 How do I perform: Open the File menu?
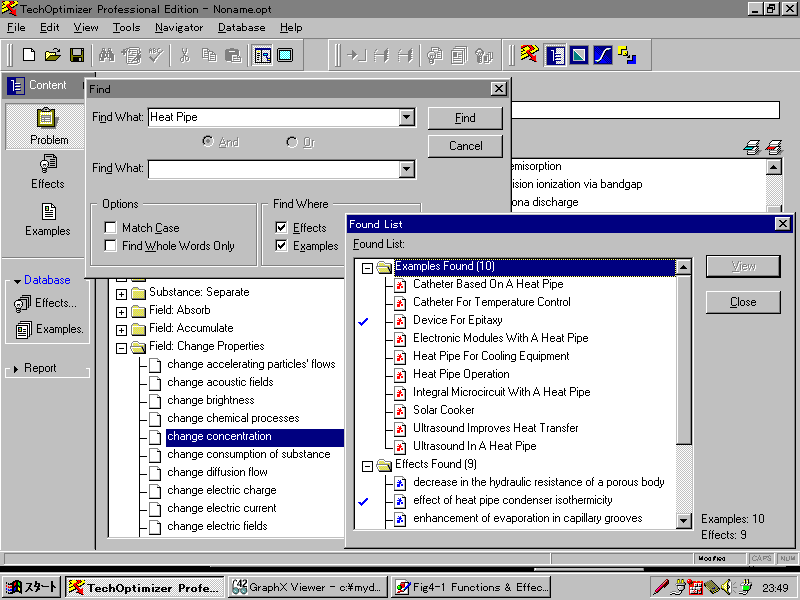[x=16, y=28]
